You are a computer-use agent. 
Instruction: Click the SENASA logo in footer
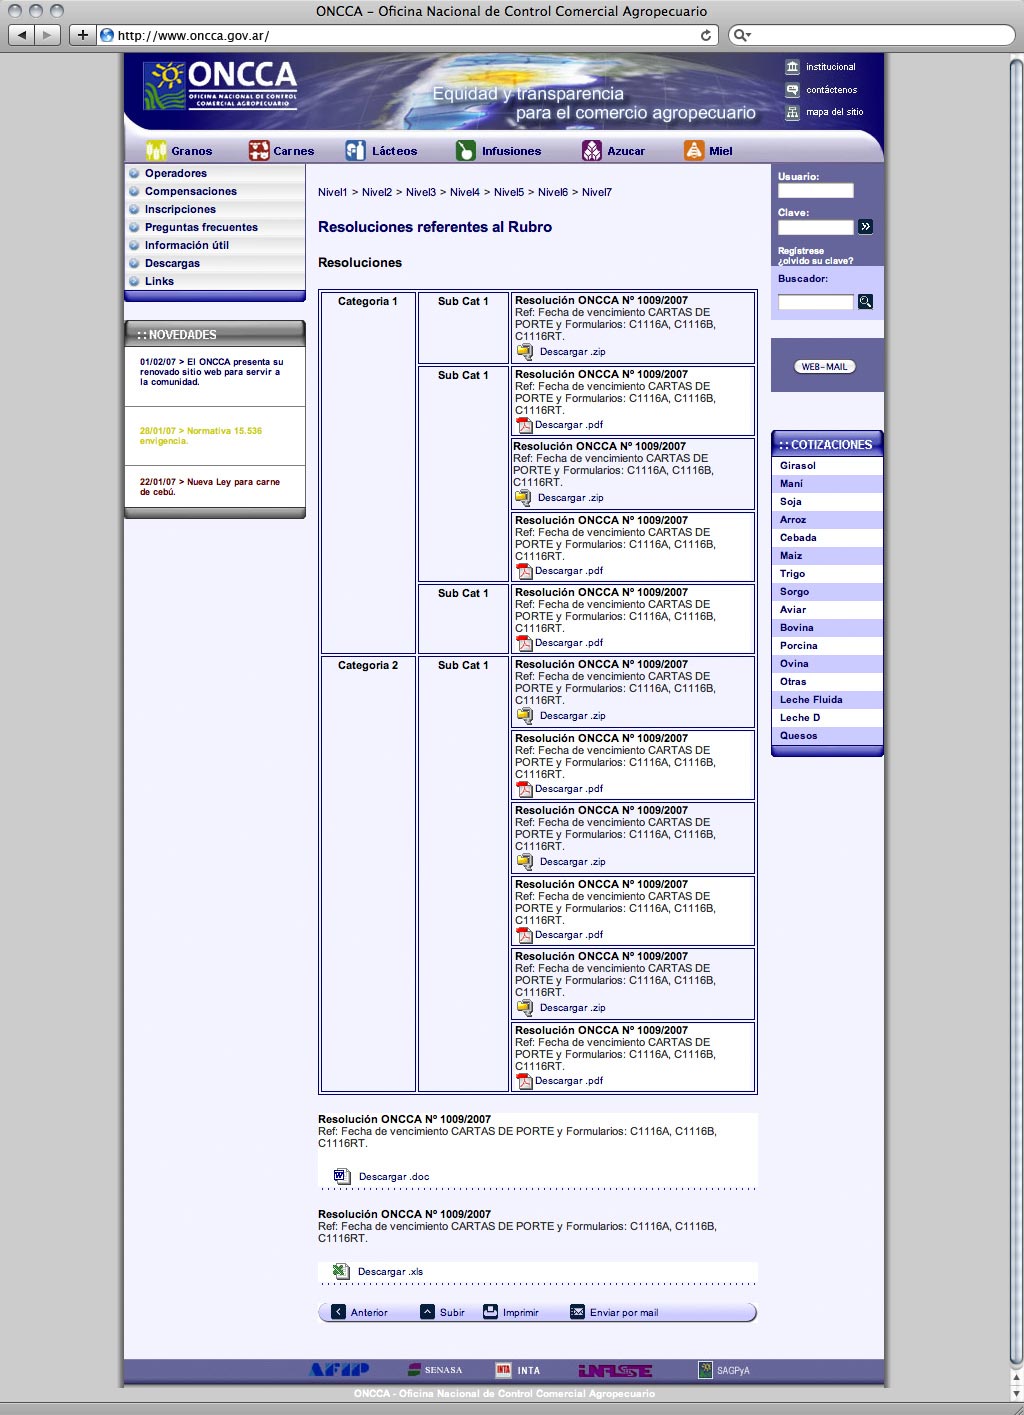[x=435, y=1370]
